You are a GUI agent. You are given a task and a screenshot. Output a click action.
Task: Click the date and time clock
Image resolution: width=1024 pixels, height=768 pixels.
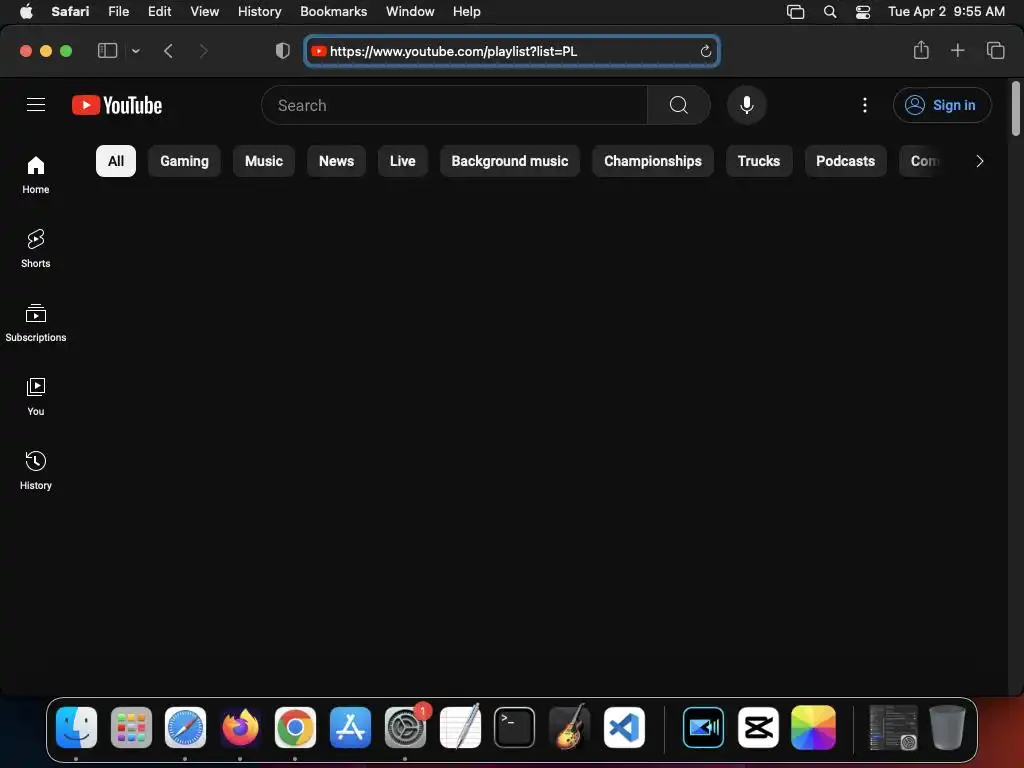(x=946, y=11)
